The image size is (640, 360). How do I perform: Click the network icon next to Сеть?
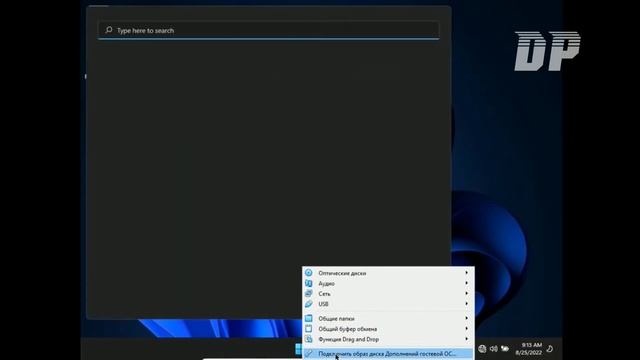pos(309,293)
